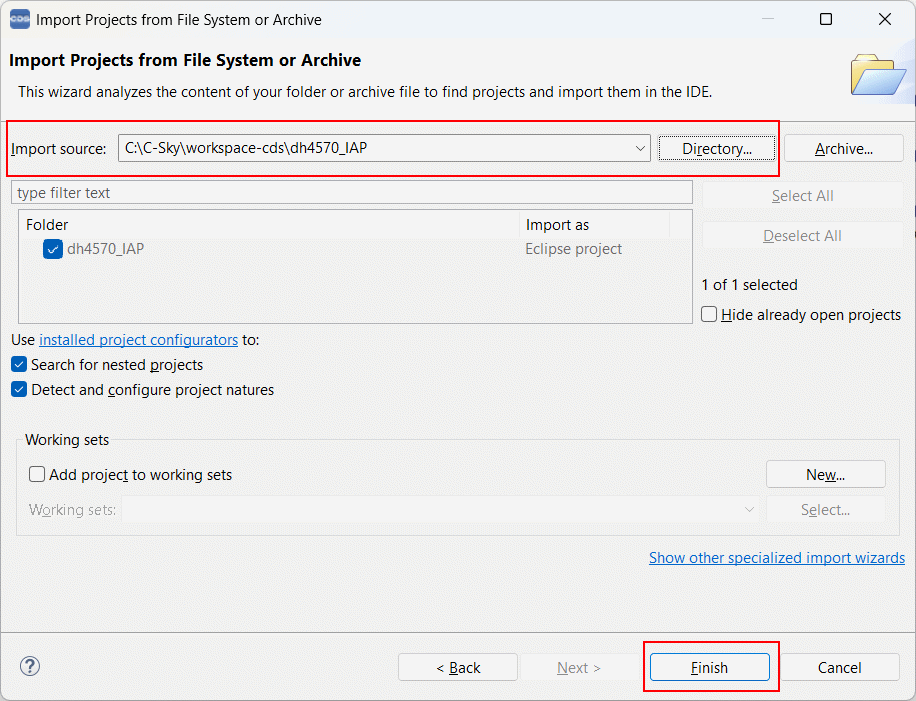Go back with the Back button
Image resolution: width=916 pixels, height=701 pixels.
click(458, 667)
